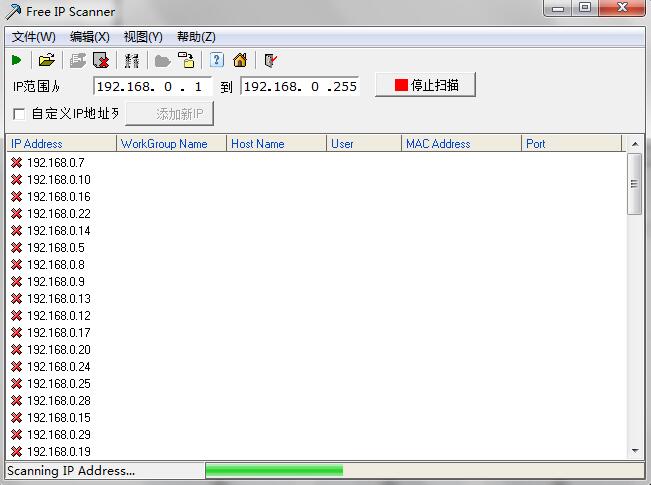Click the scroll down arrow of list

634,452
